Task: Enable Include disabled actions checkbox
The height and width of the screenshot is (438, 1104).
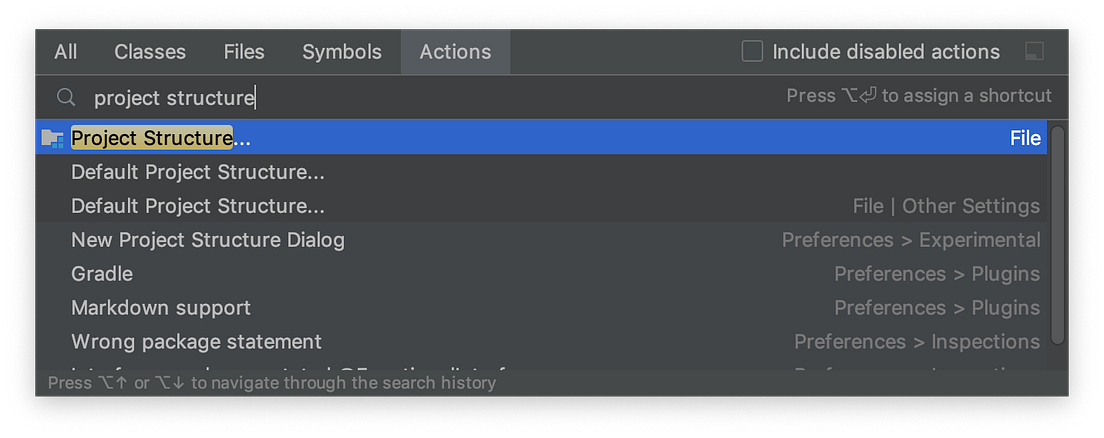Action: coord(752,51)
